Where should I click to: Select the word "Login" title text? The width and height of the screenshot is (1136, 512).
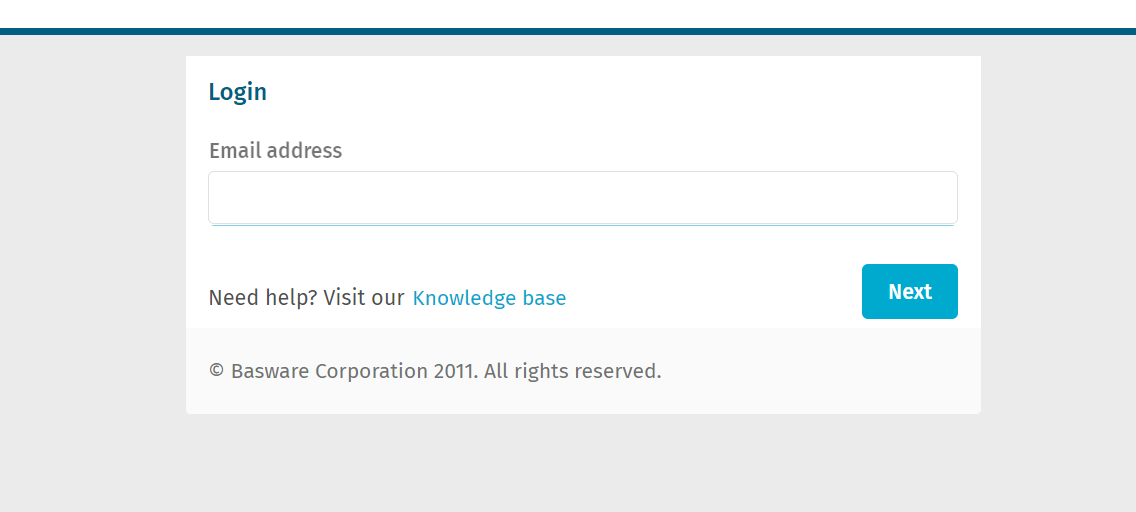[x=237, y=92]
